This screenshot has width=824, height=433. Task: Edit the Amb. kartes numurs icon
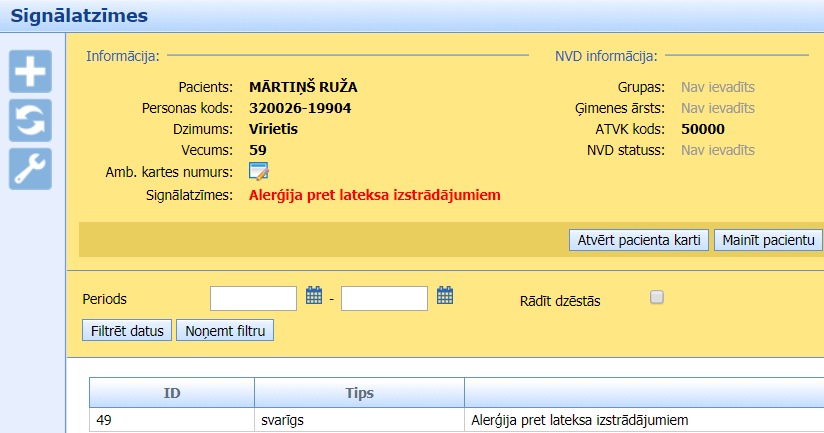click(x=258, y=172)
